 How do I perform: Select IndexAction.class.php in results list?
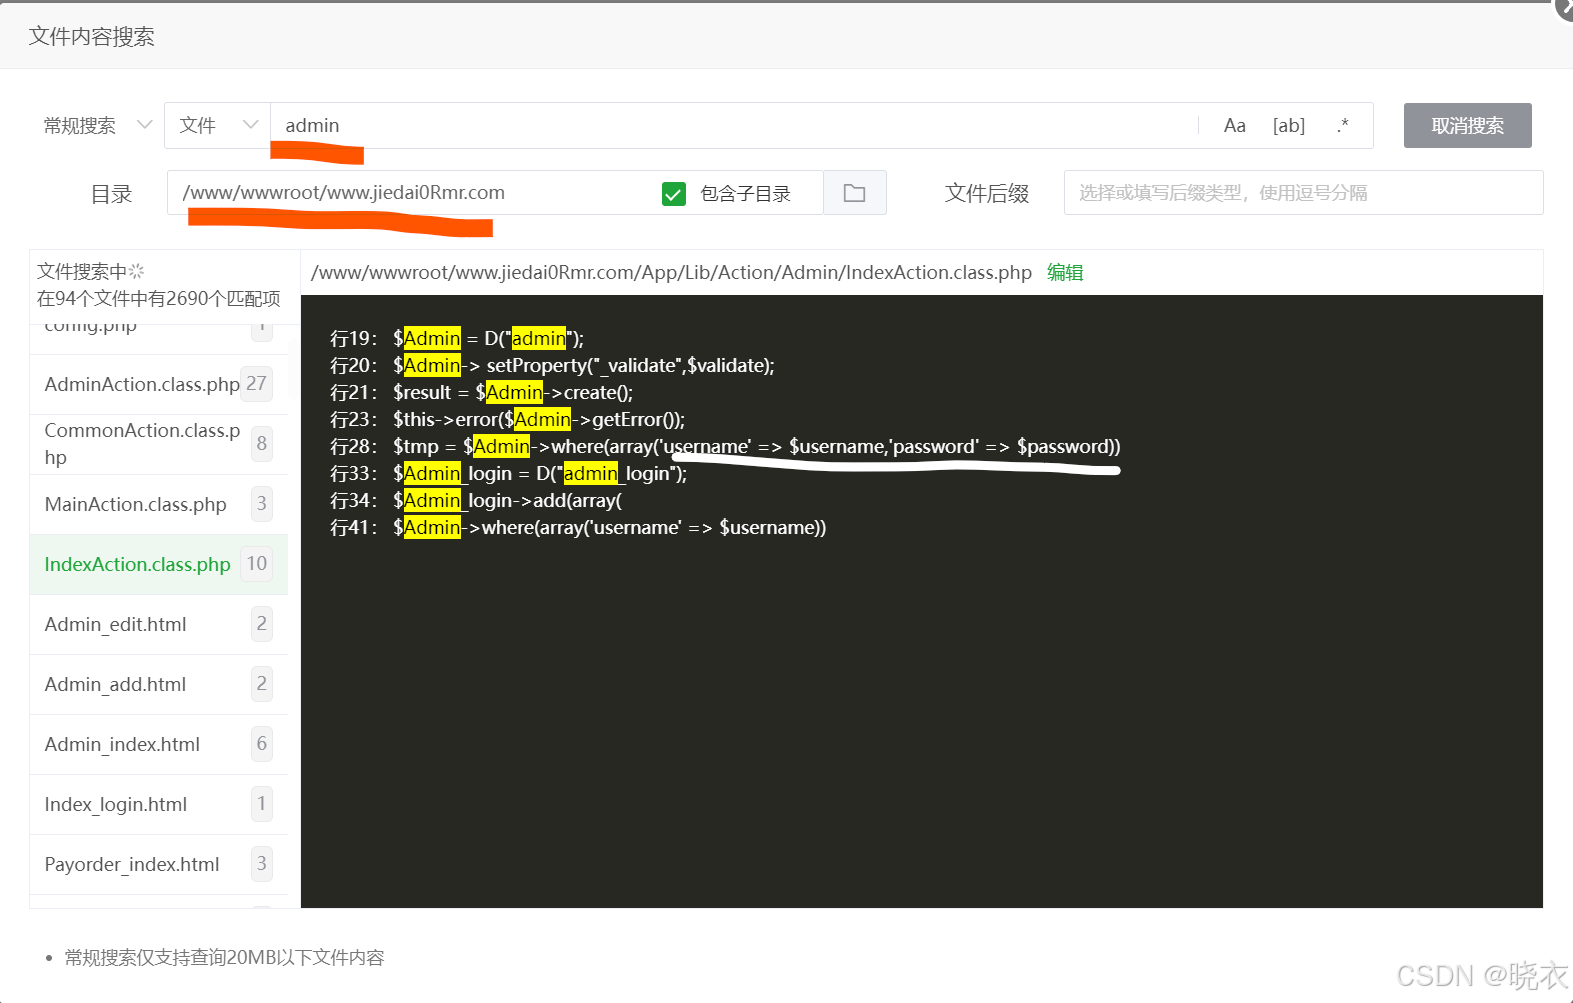(x=159, y=564)
